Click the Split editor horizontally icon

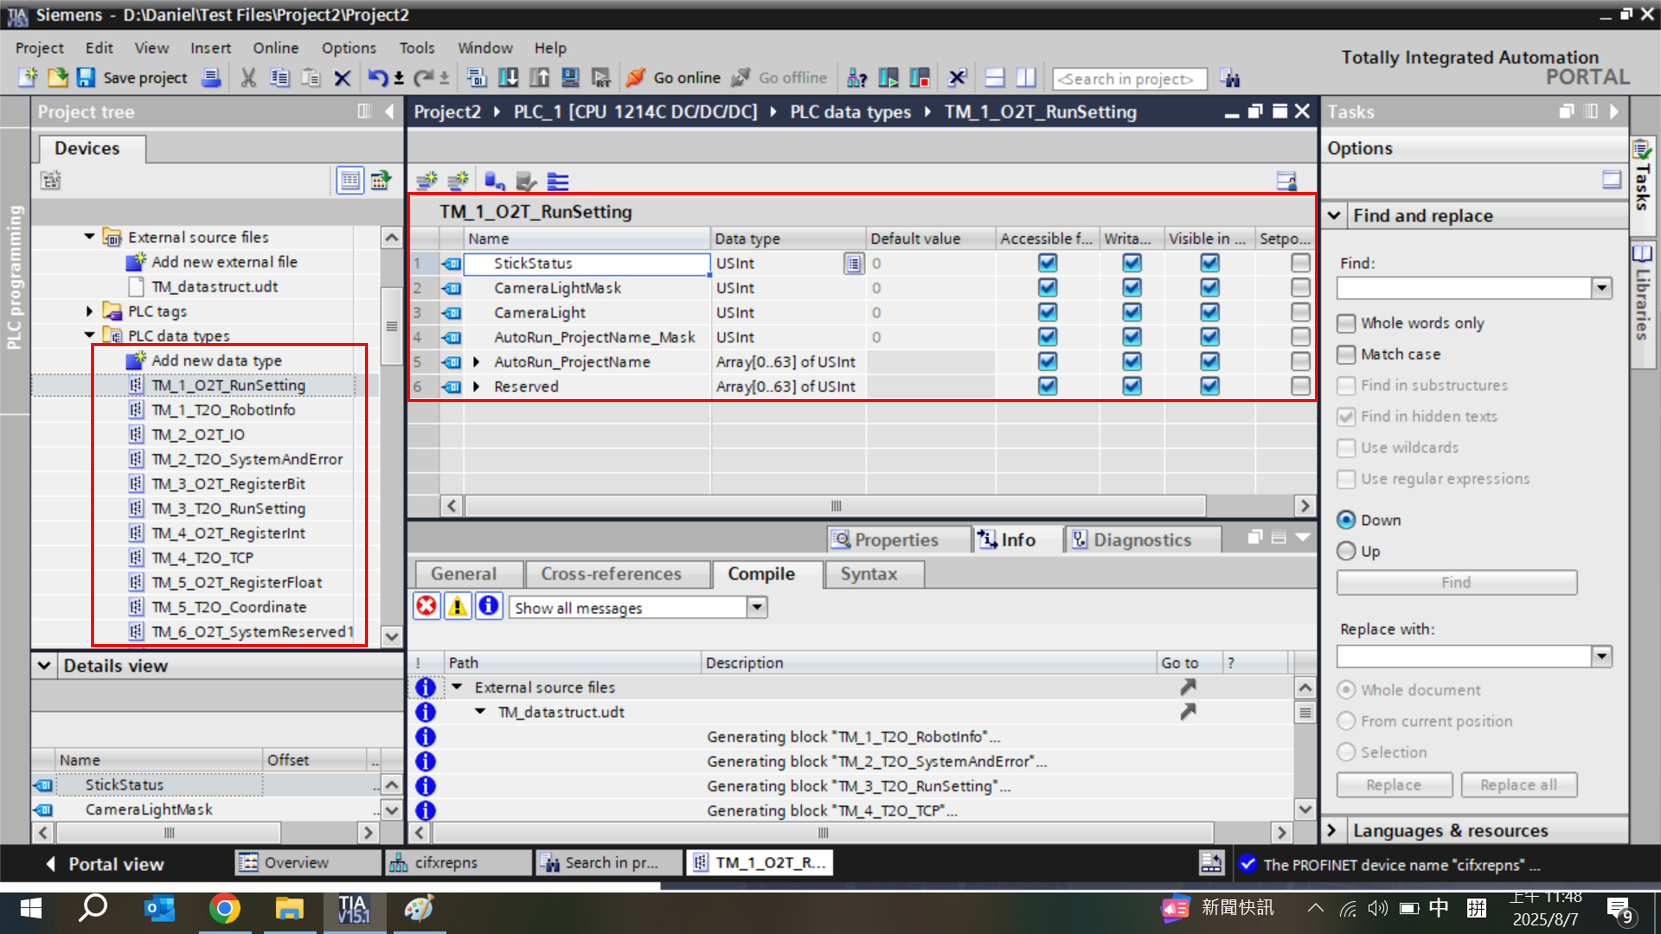(x=995, y=77)
